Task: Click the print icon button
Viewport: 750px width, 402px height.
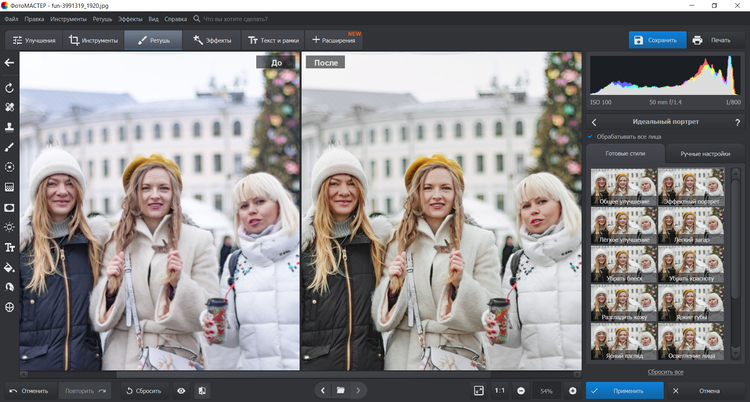Action: click(x=697, y=40)
